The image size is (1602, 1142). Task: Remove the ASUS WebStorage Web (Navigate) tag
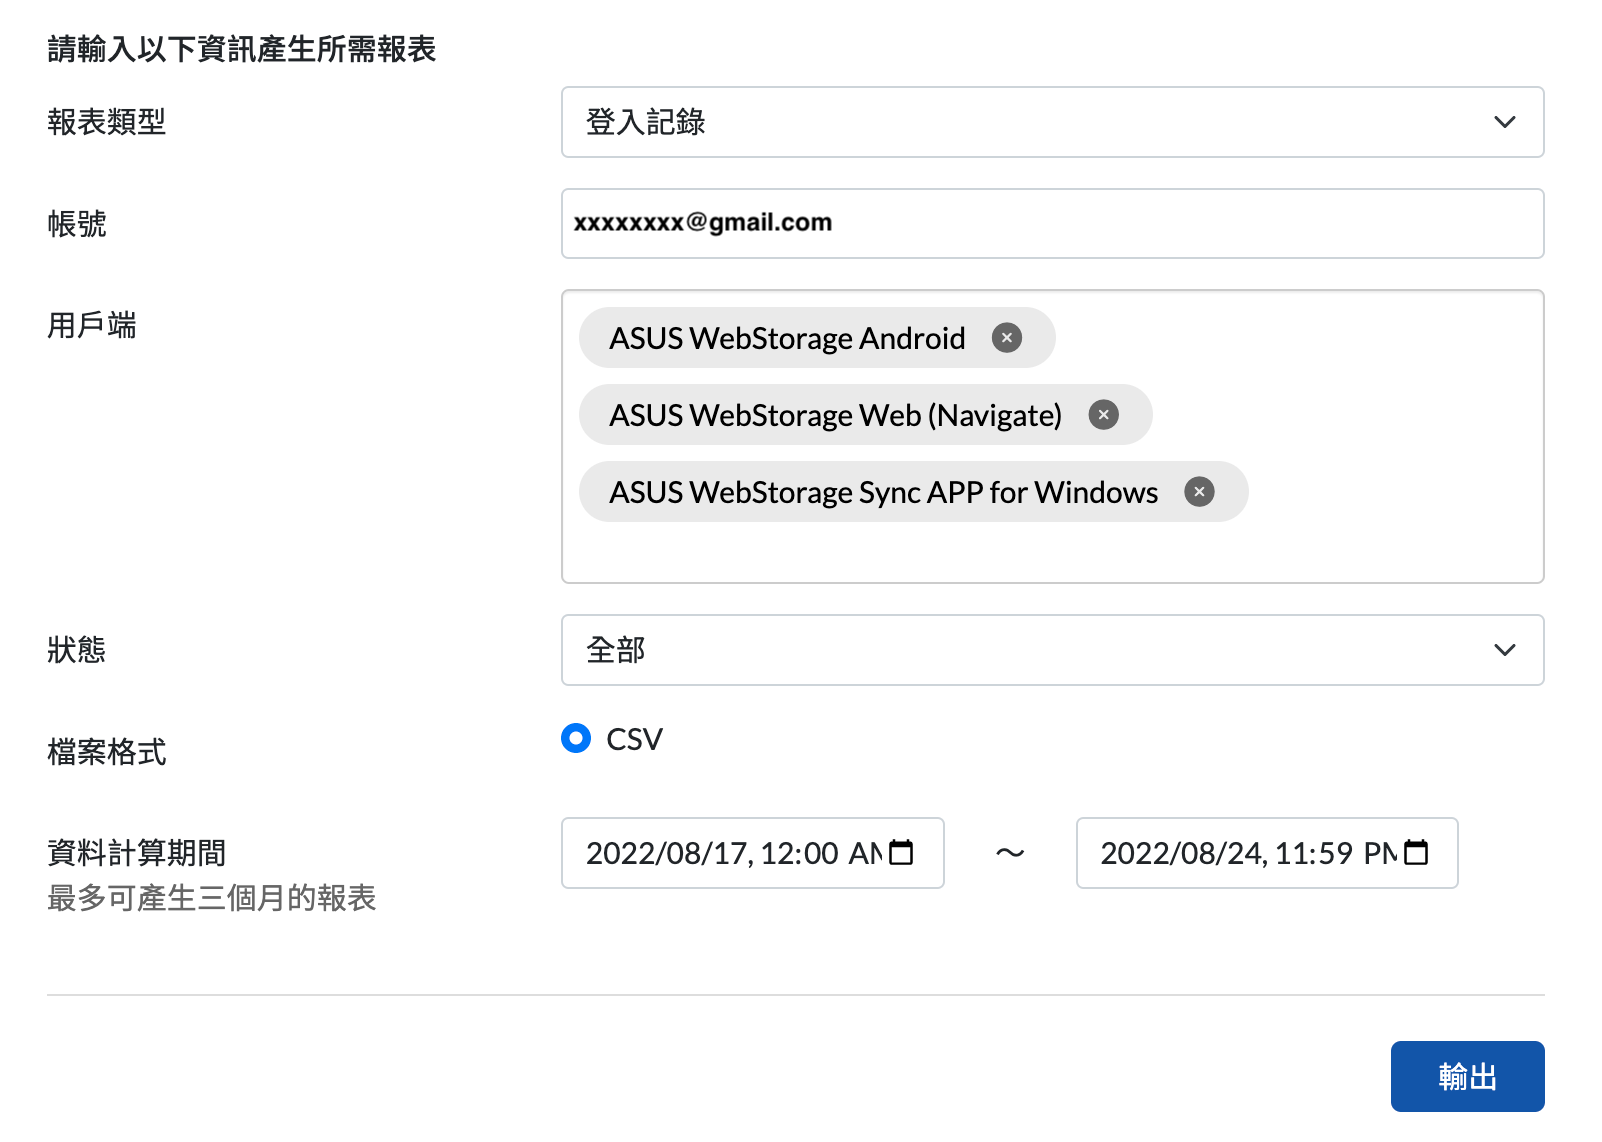click(x=1104, y=415)
